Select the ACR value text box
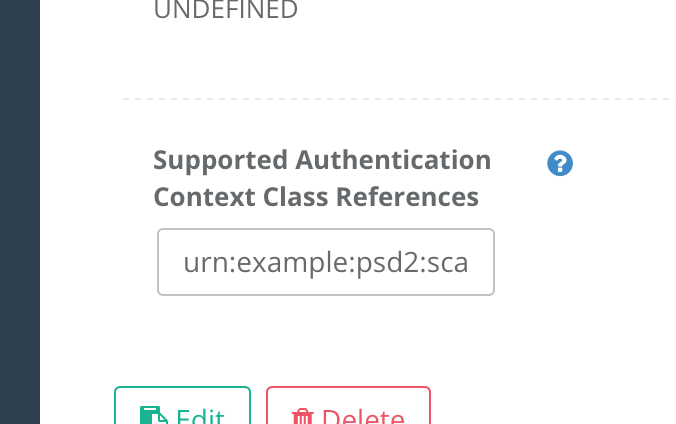 click(326, 262)
